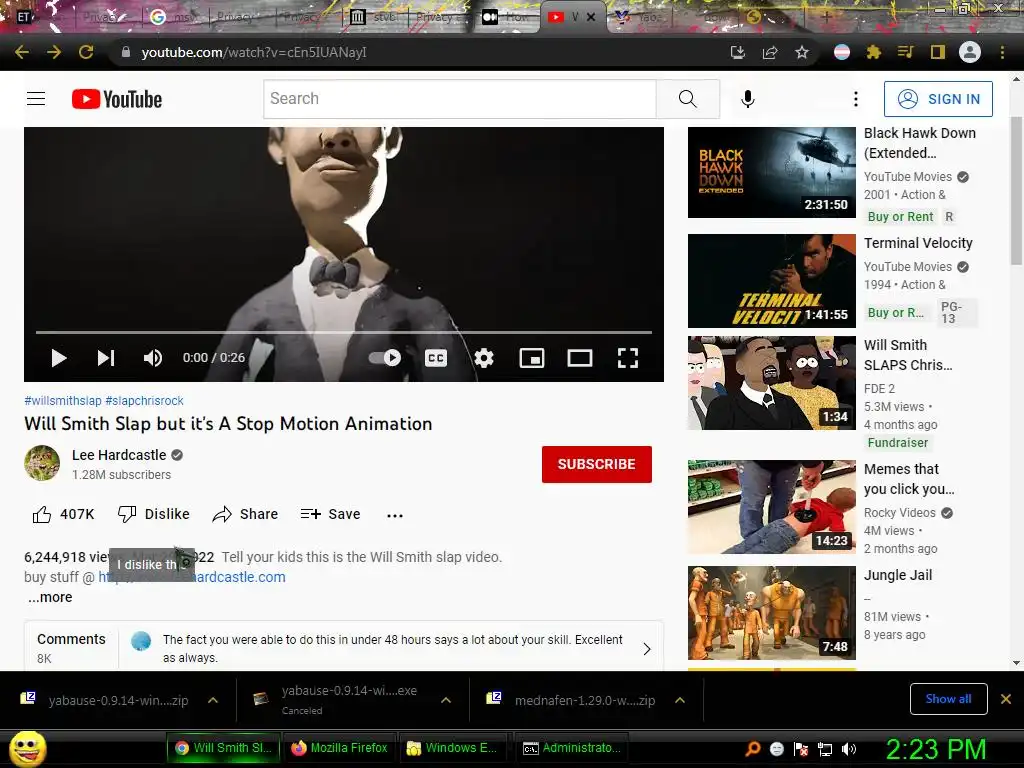Save the video to a playlist
Viewport: 1024px width, 768px height.
(330, 514)
